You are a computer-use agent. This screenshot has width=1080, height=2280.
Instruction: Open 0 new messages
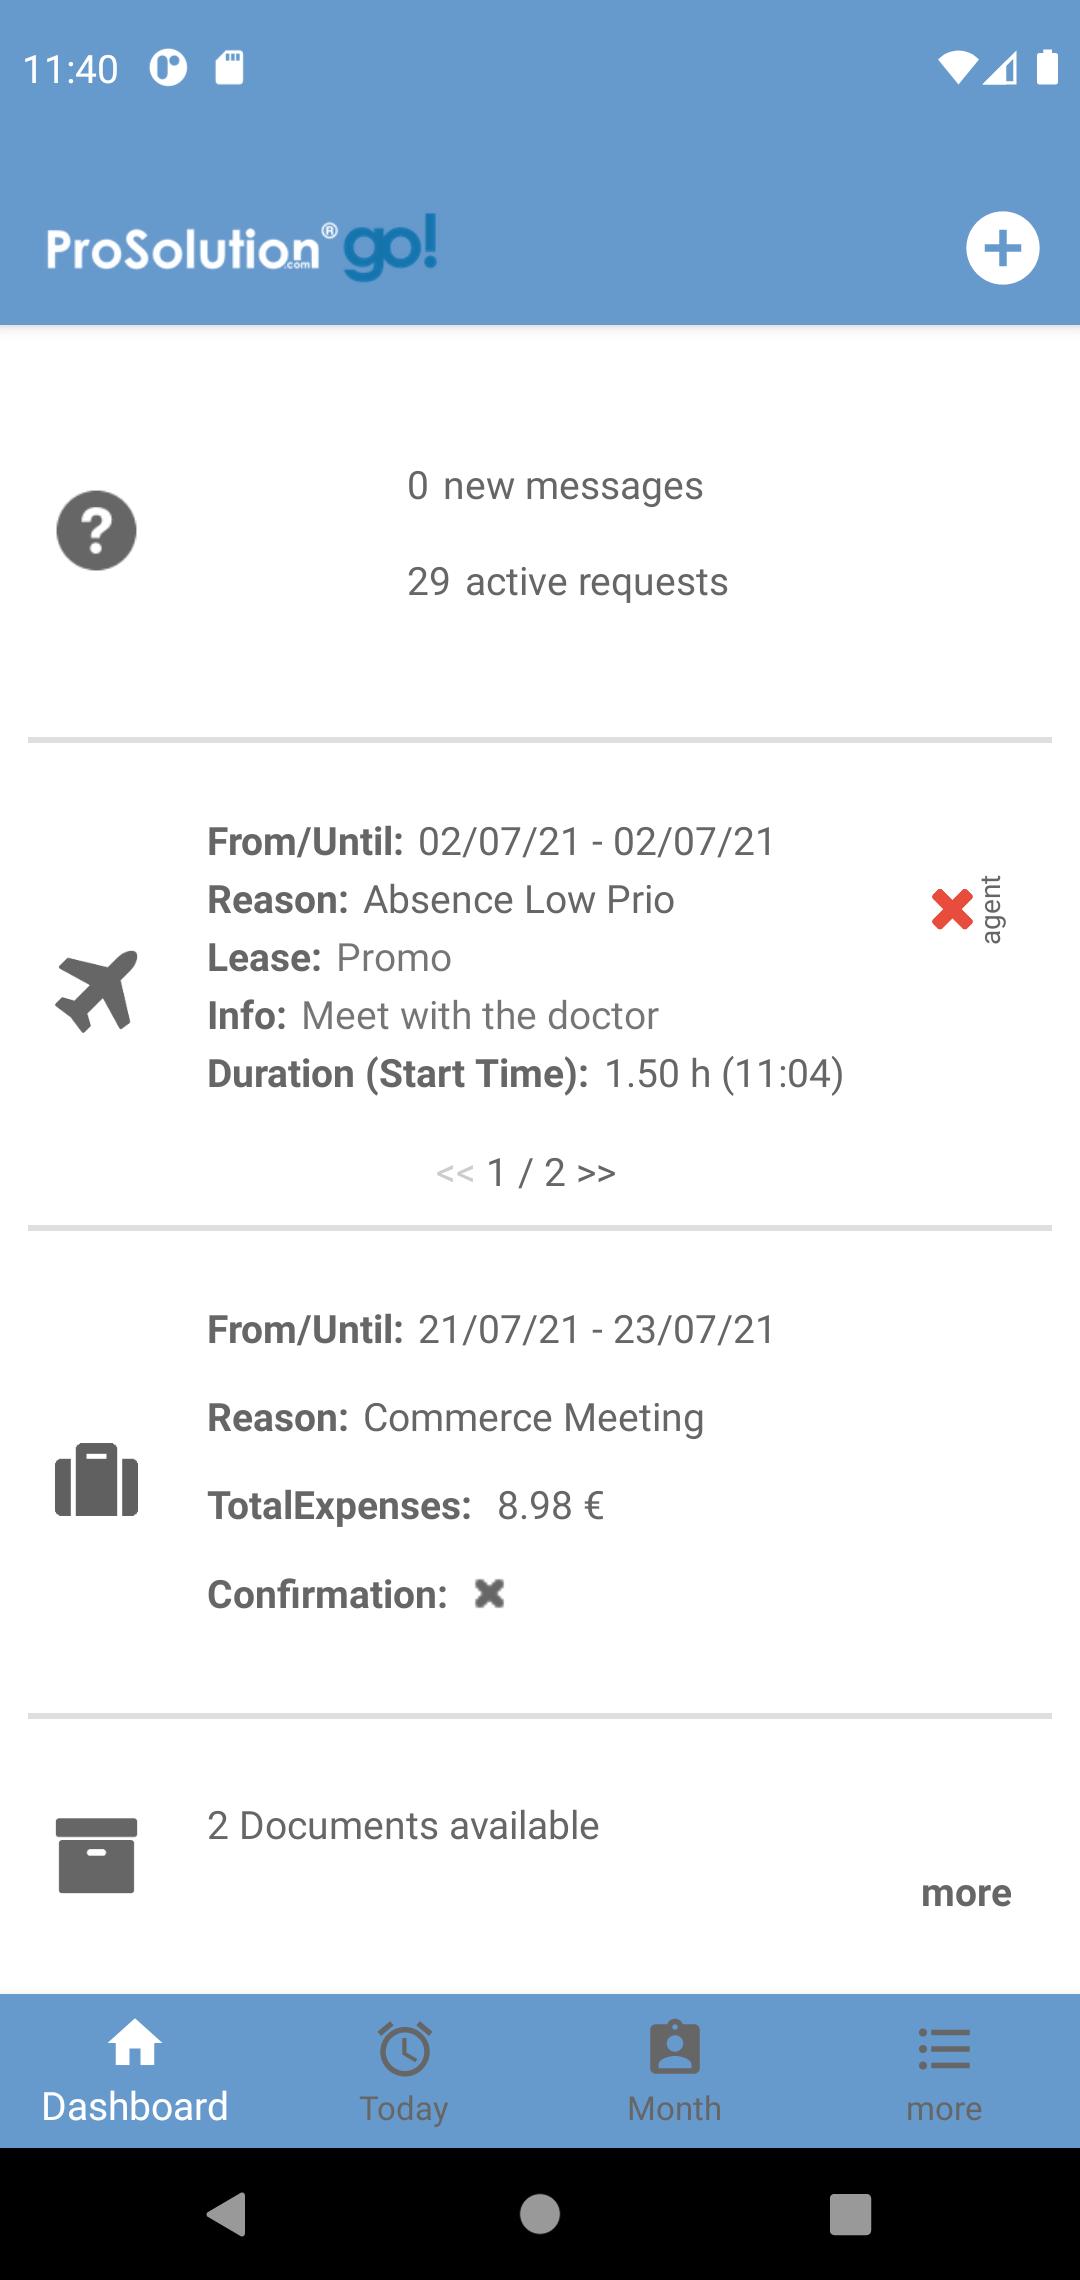[555, 486]
